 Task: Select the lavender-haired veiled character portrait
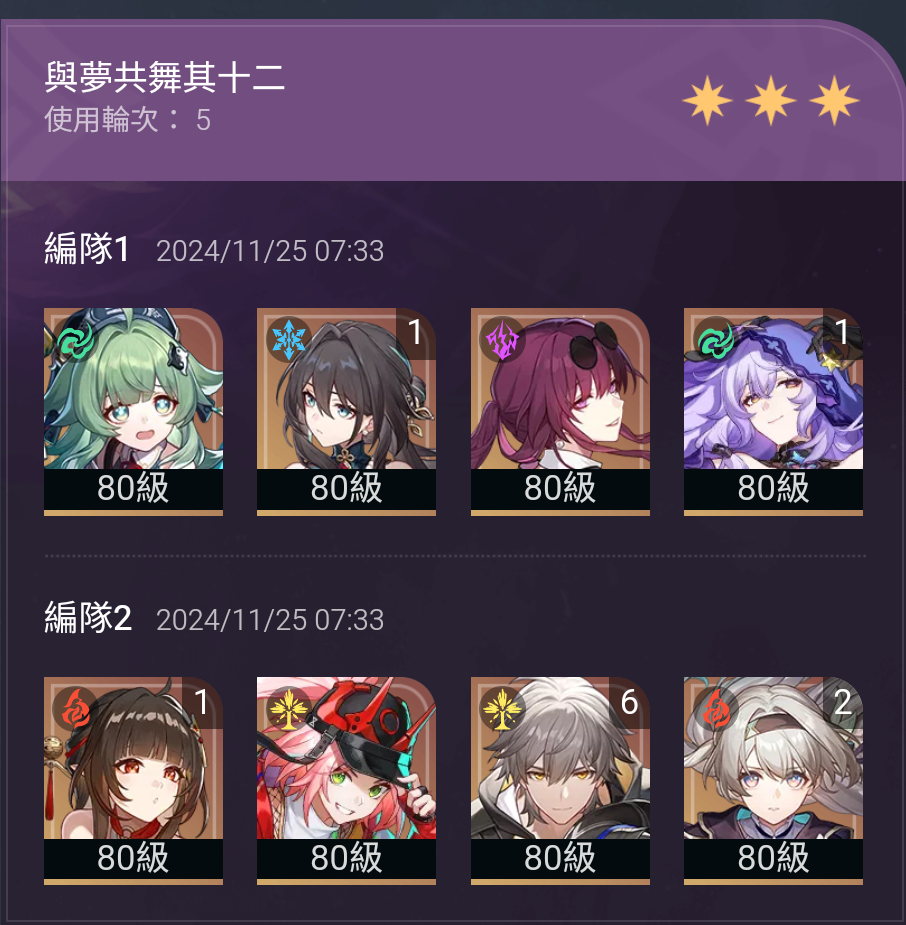click(x=773, y=411)
